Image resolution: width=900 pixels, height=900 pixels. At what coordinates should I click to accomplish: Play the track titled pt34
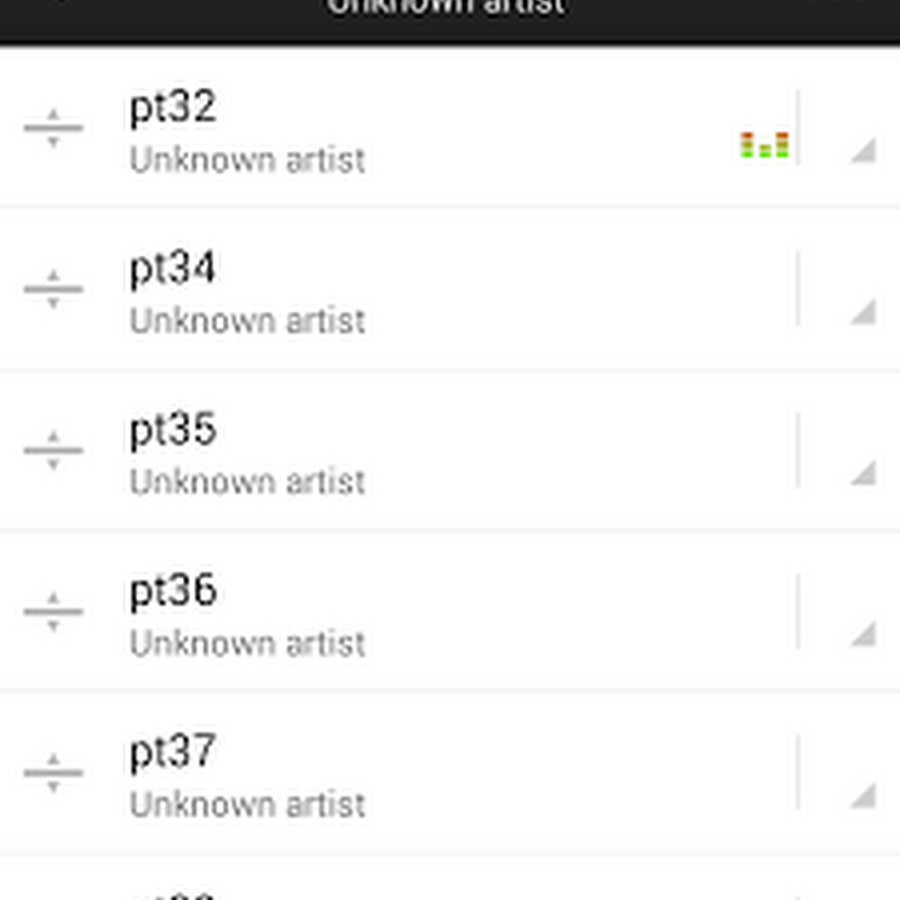173,269
